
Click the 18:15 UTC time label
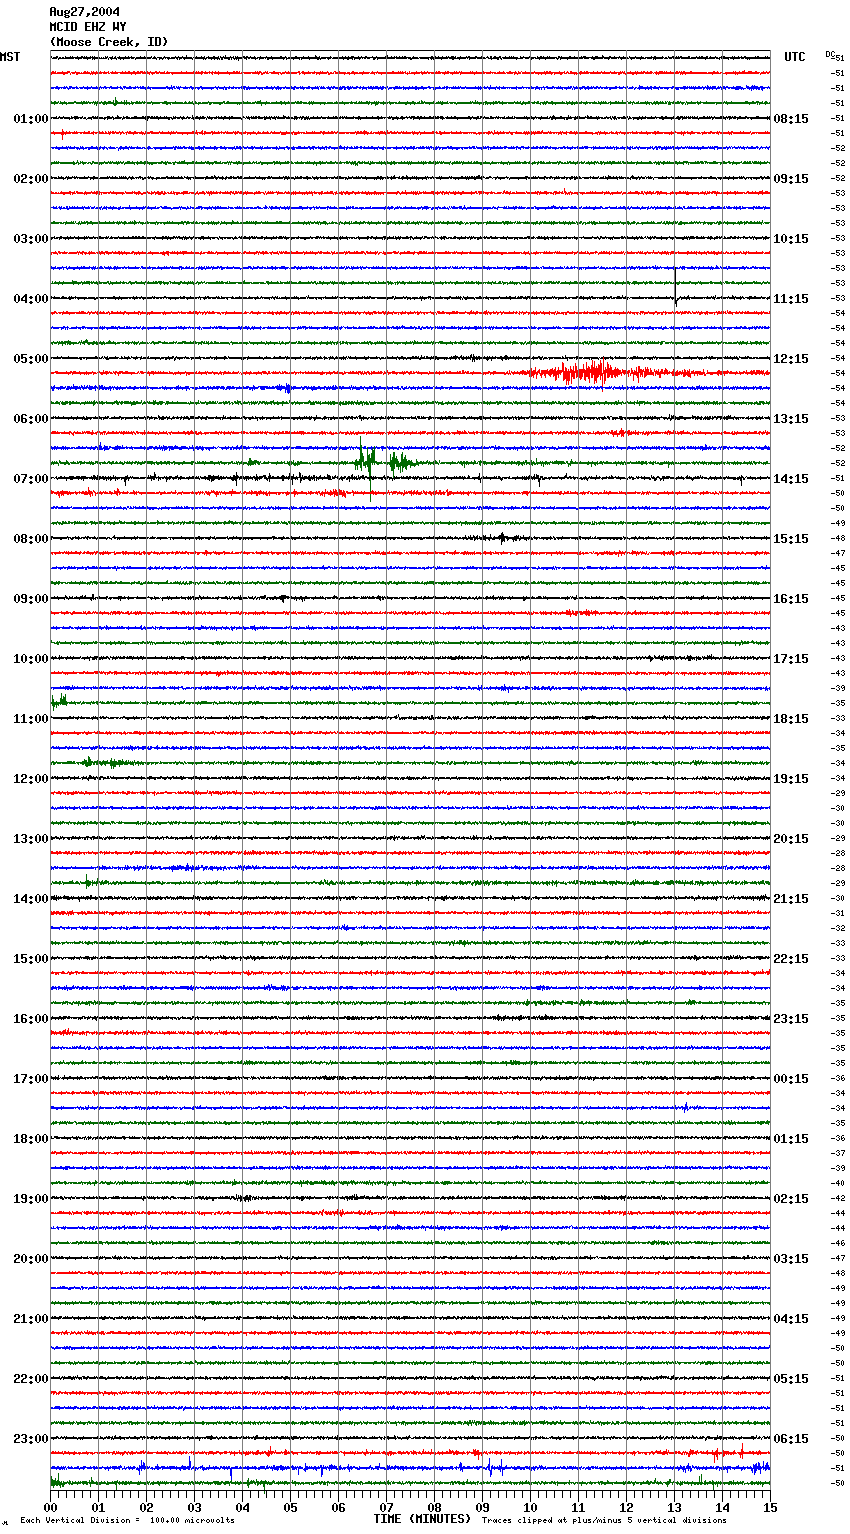tap(791, 719)
